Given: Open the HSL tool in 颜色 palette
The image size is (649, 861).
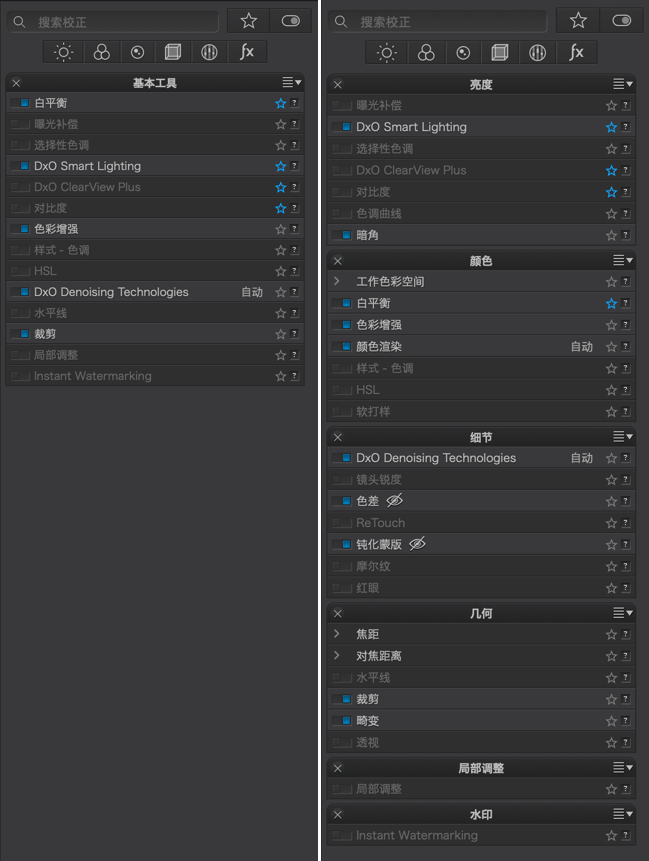Looking at the screenshot, I should pos(481,390).
